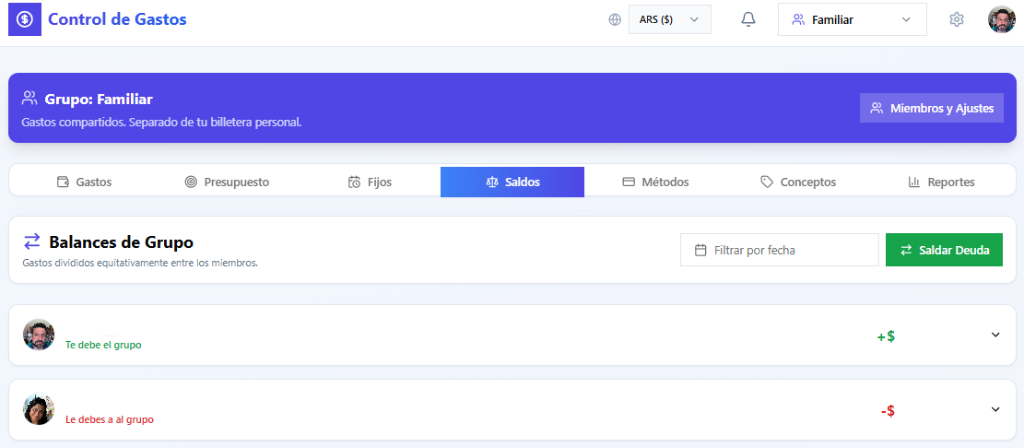The image size is (1024, 448).
Task: Switch to the Gastos tab
Action: [84, 182]
